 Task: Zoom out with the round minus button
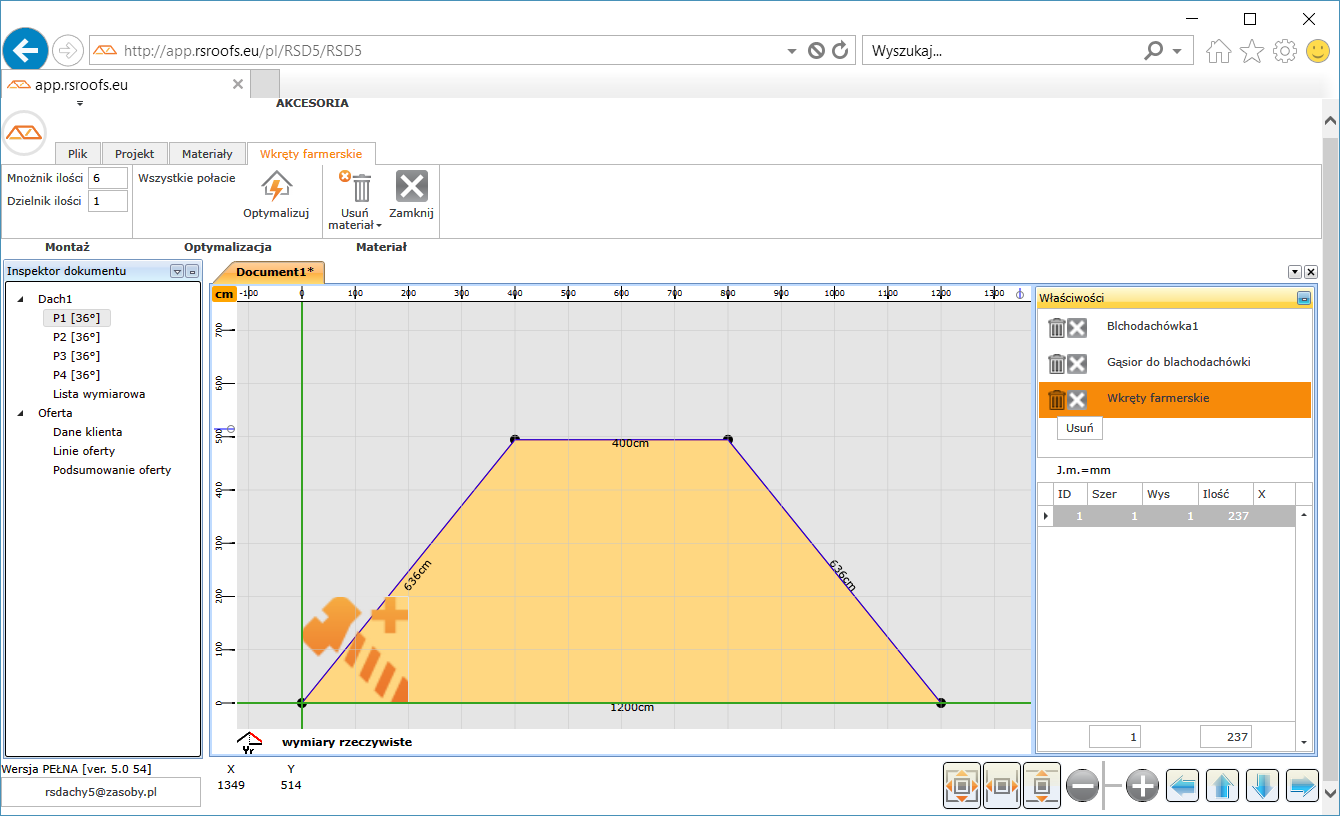tap(1083, 786)
